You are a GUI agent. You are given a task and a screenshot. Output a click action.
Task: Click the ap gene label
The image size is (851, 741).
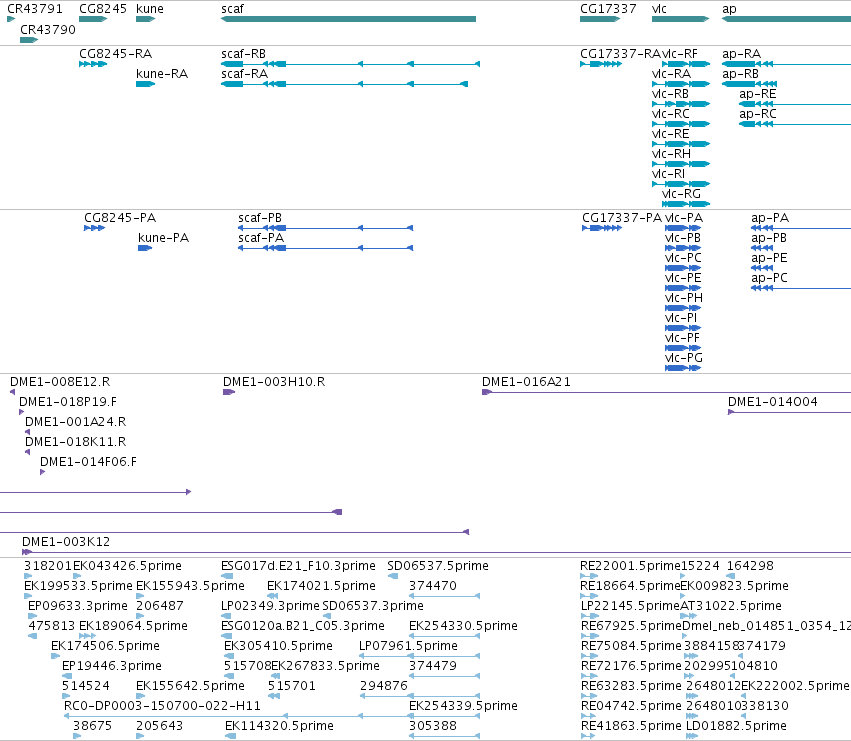click(x=729, y=9)
